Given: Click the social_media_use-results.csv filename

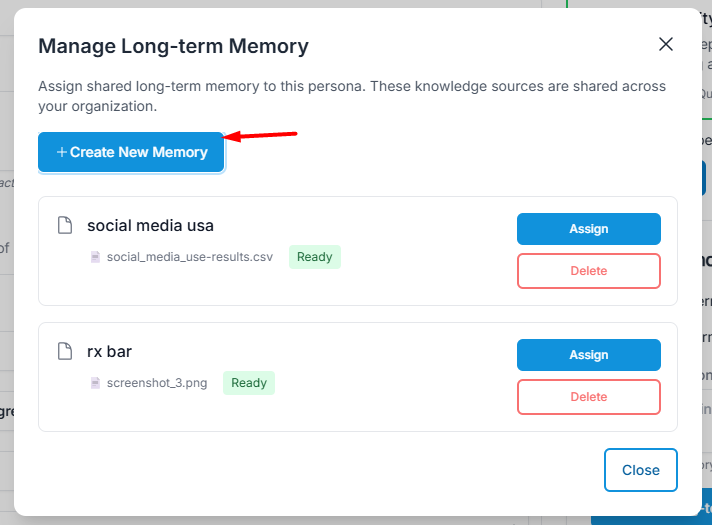Looking at the screenshot, I should click(x=189, y=257).
